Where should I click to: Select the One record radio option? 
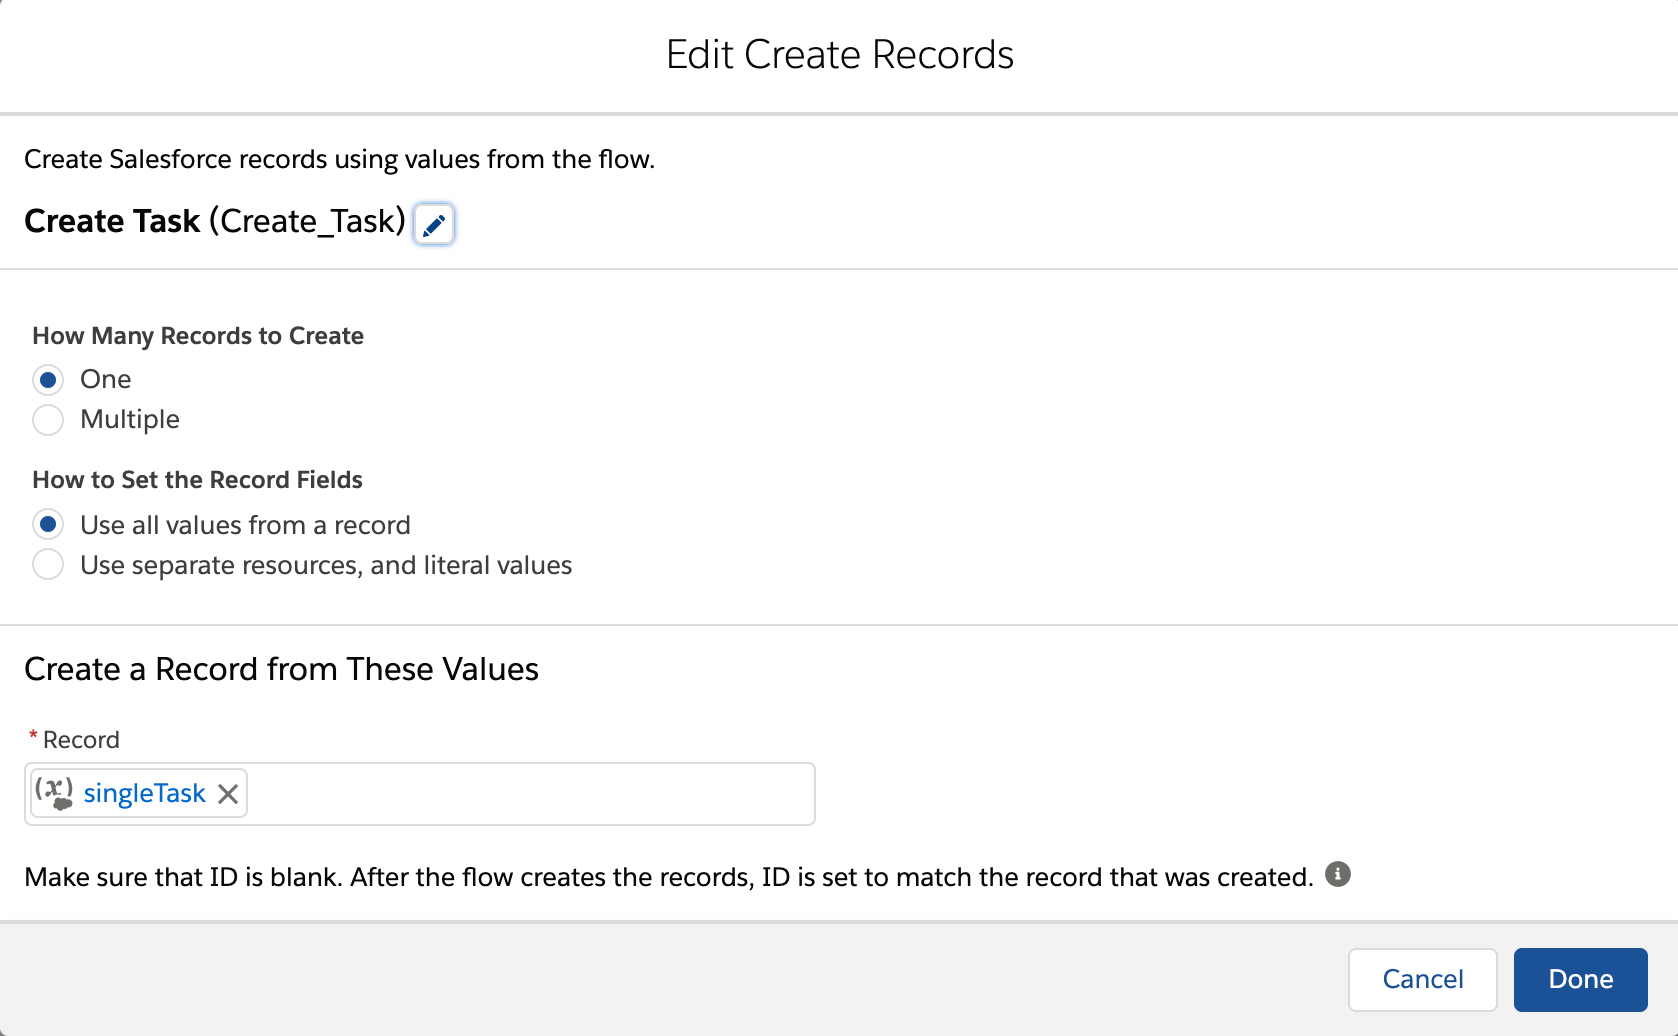(47, 379)
